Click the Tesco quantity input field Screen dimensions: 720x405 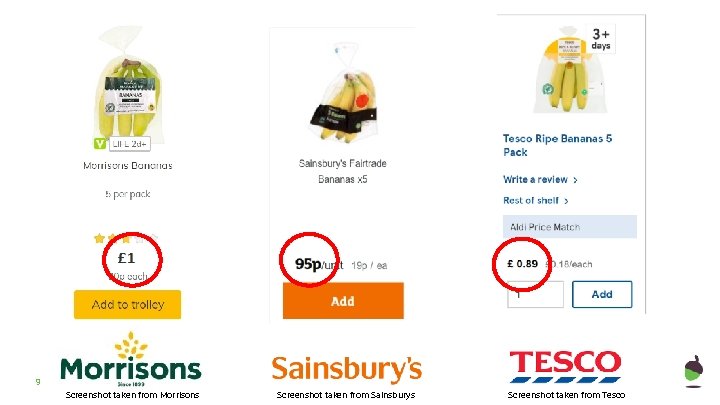click(535, 294)
